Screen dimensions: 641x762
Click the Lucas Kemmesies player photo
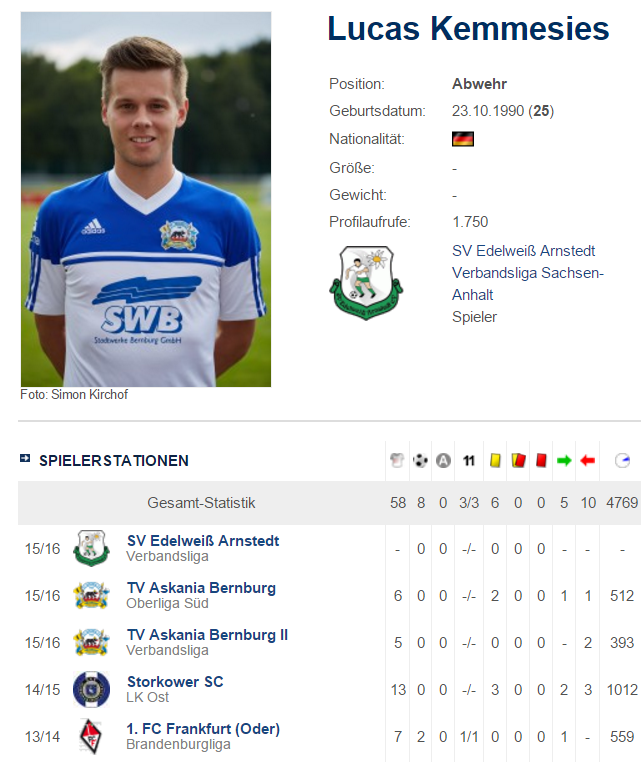click(146, 199)
